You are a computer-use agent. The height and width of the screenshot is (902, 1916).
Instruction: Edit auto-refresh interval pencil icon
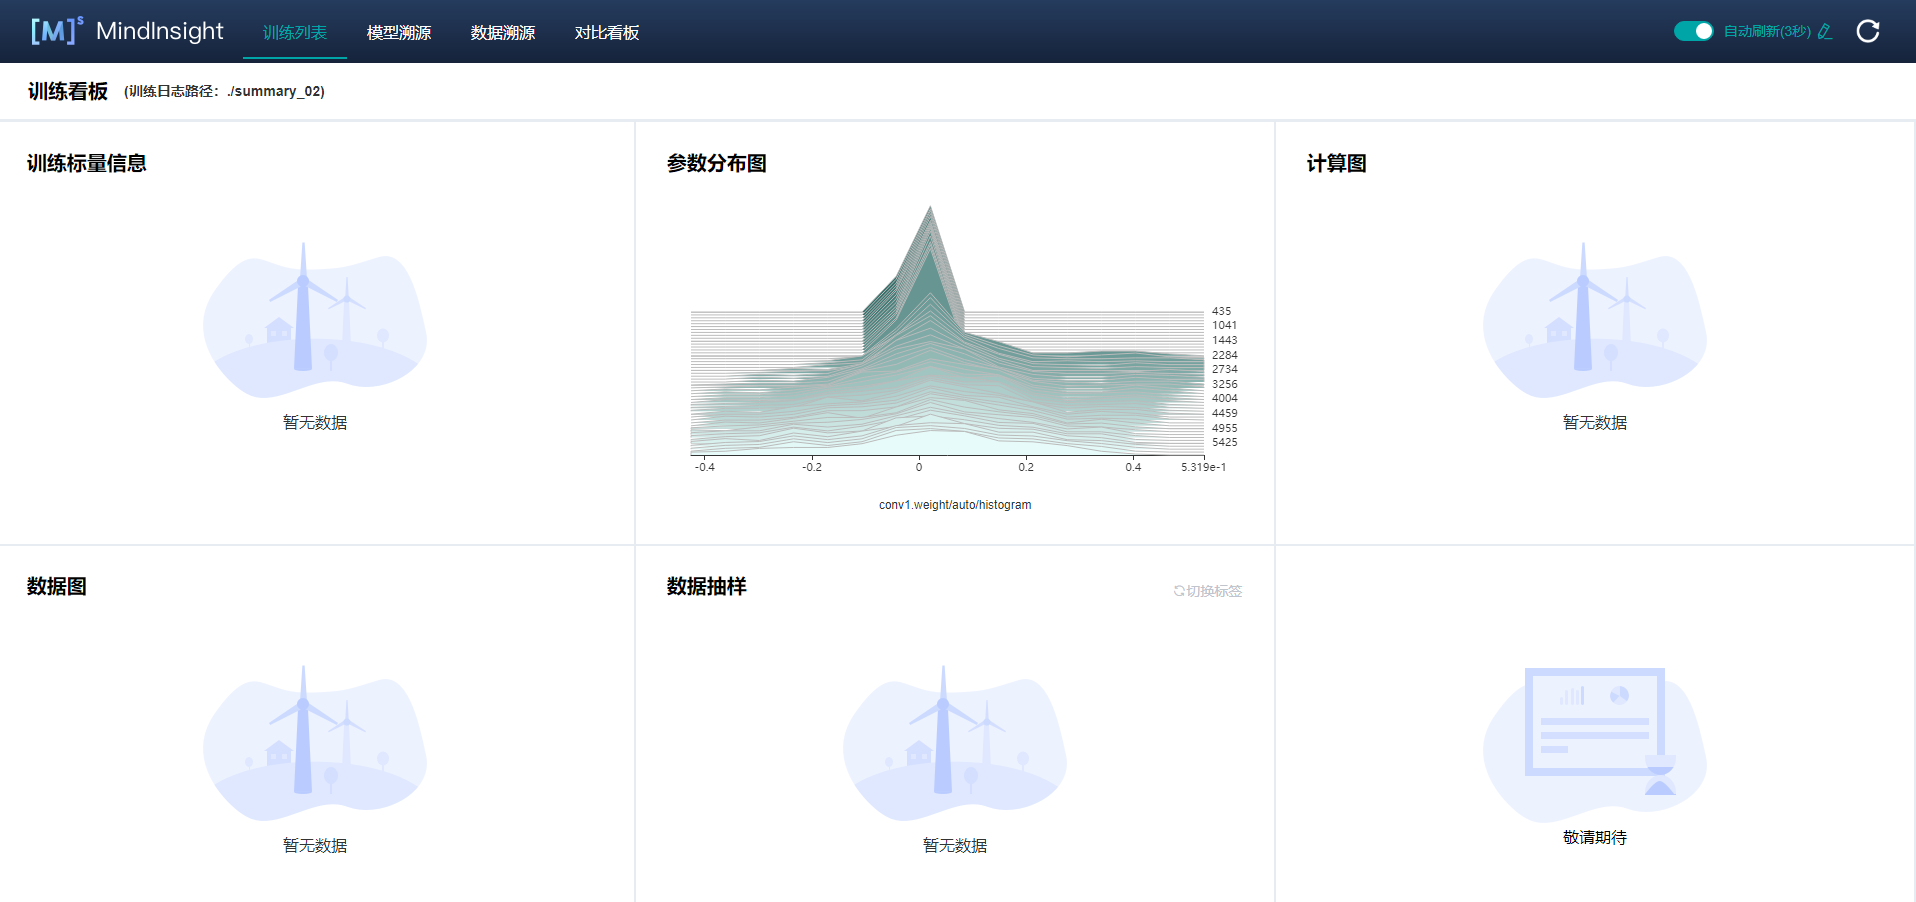tap(1825, 31)
